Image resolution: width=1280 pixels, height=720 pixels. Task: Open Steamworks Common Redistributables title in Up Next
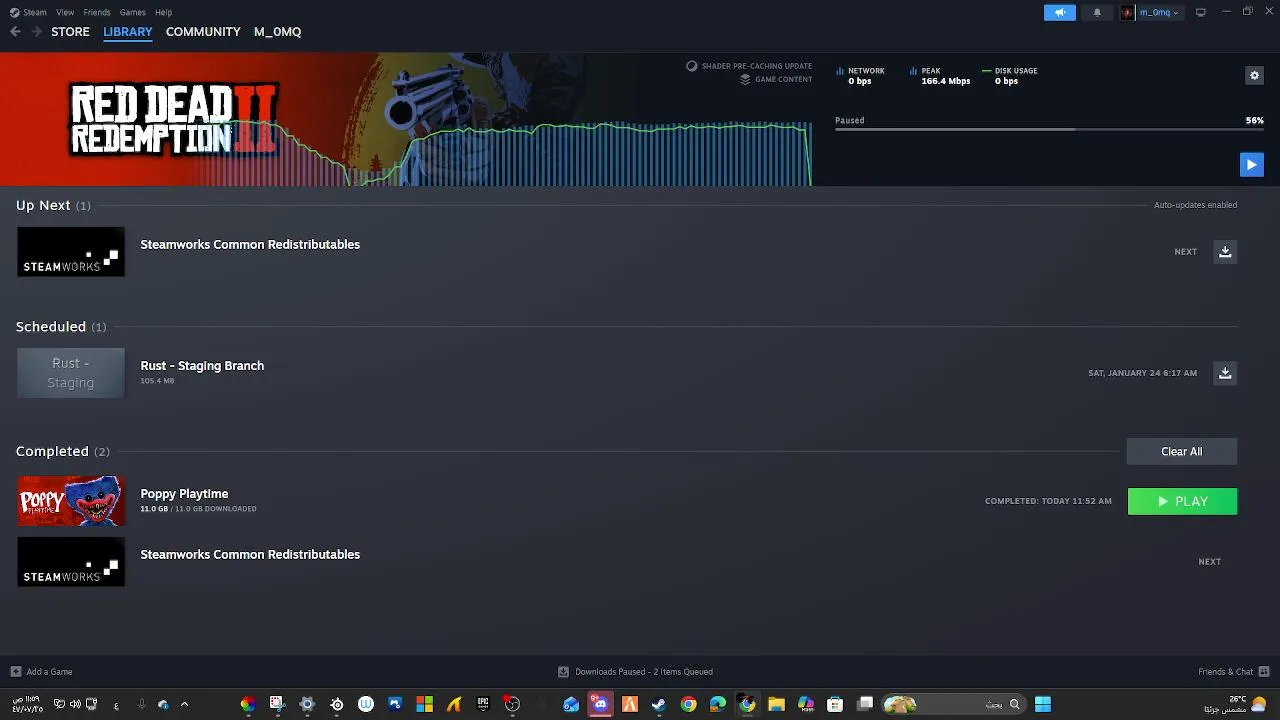(250, 244)
